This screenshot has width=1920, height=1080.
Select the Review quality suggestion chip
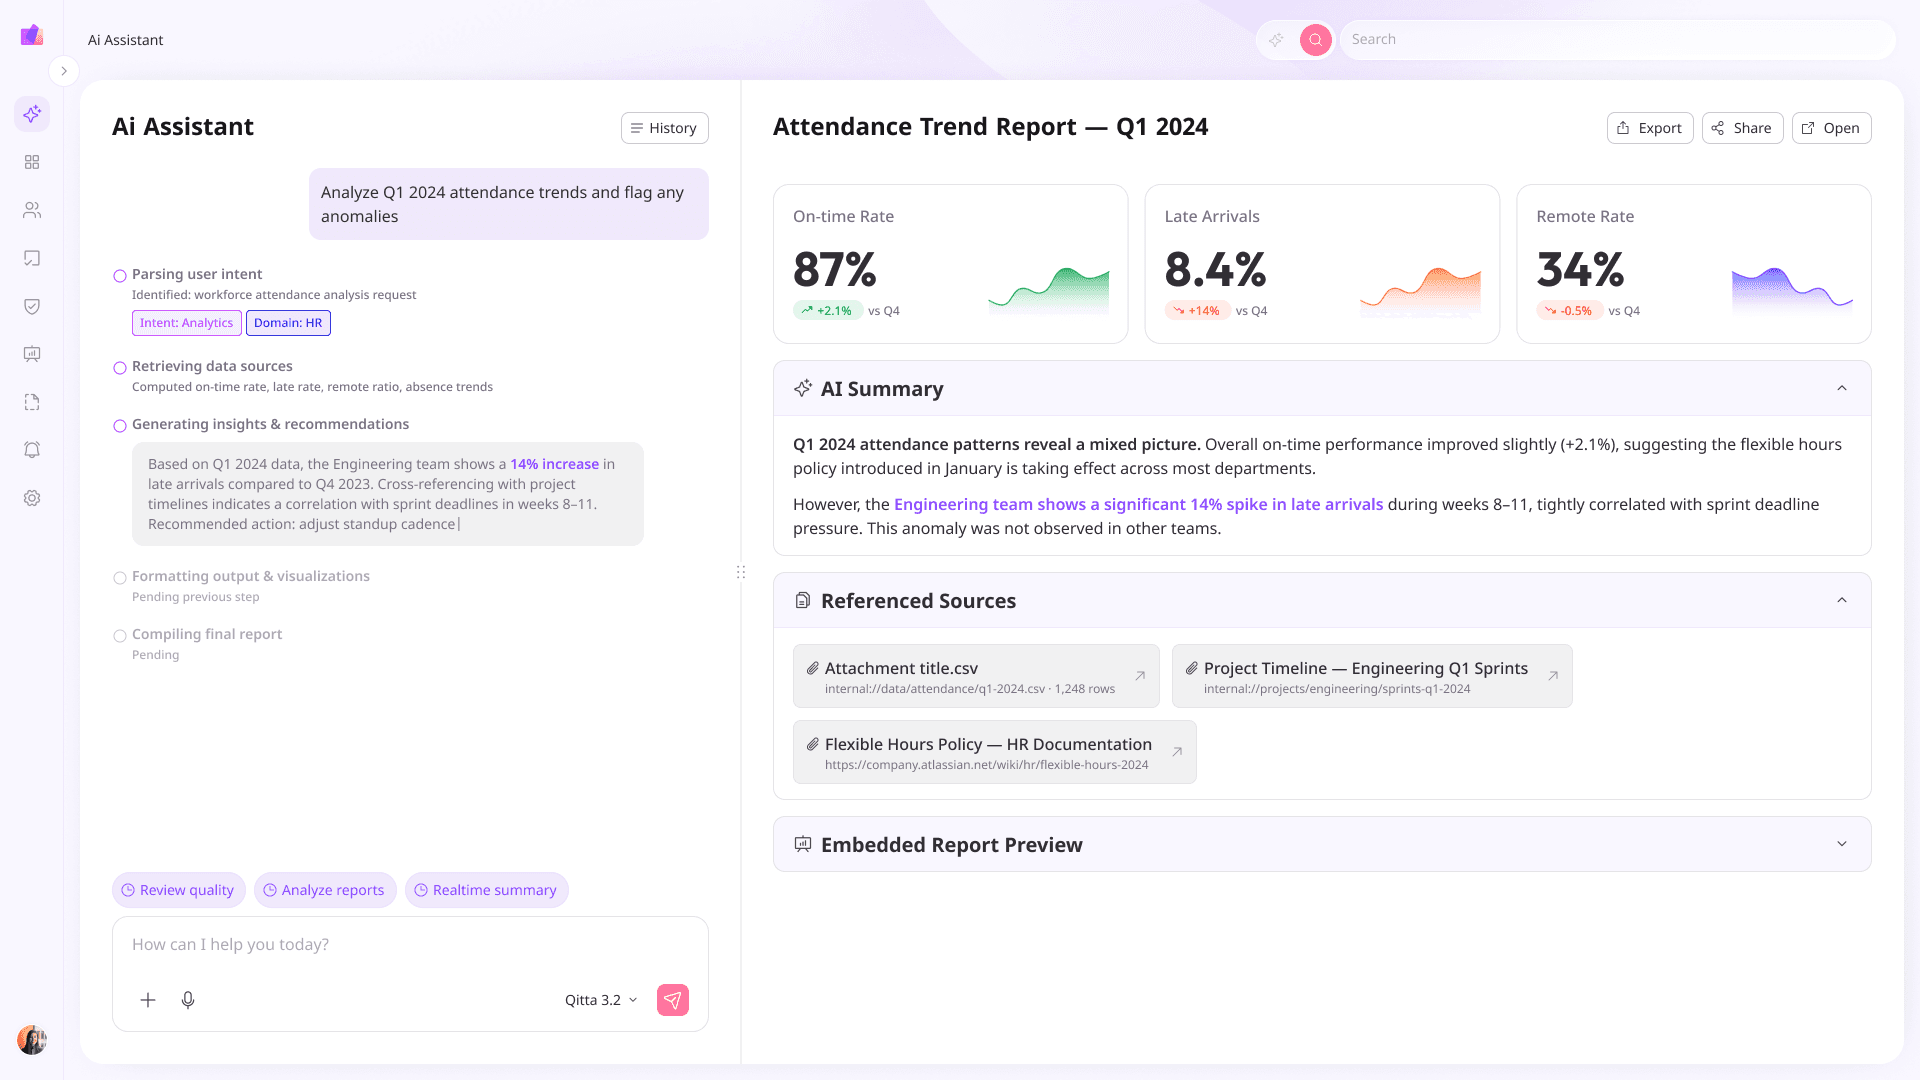coord(178,890)
